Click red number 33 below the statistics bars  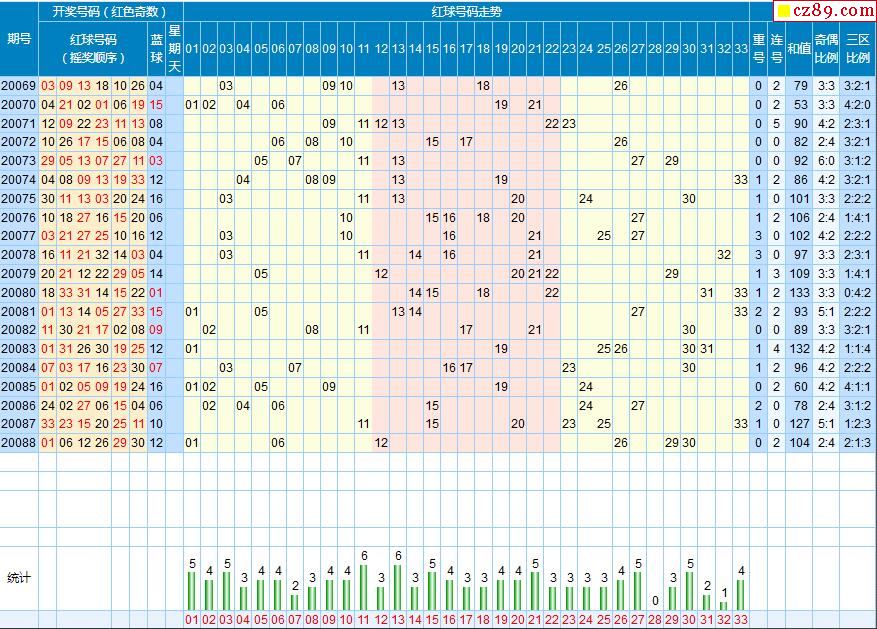(x=741, y=619)
